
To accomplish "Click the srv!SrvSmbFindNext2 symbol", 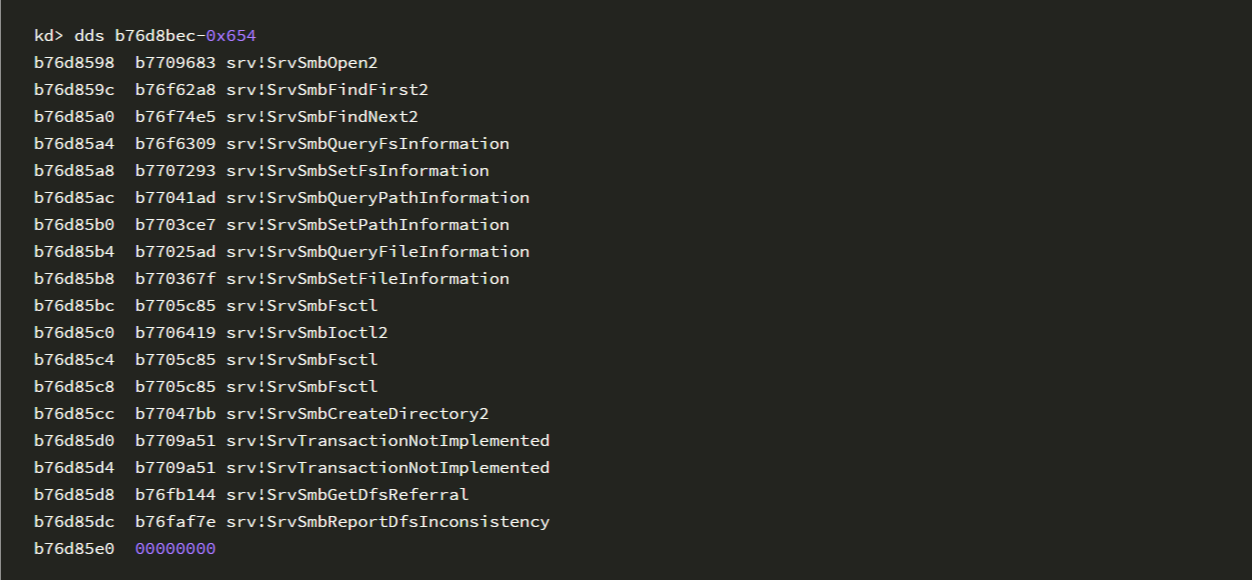I will [322, 117].
